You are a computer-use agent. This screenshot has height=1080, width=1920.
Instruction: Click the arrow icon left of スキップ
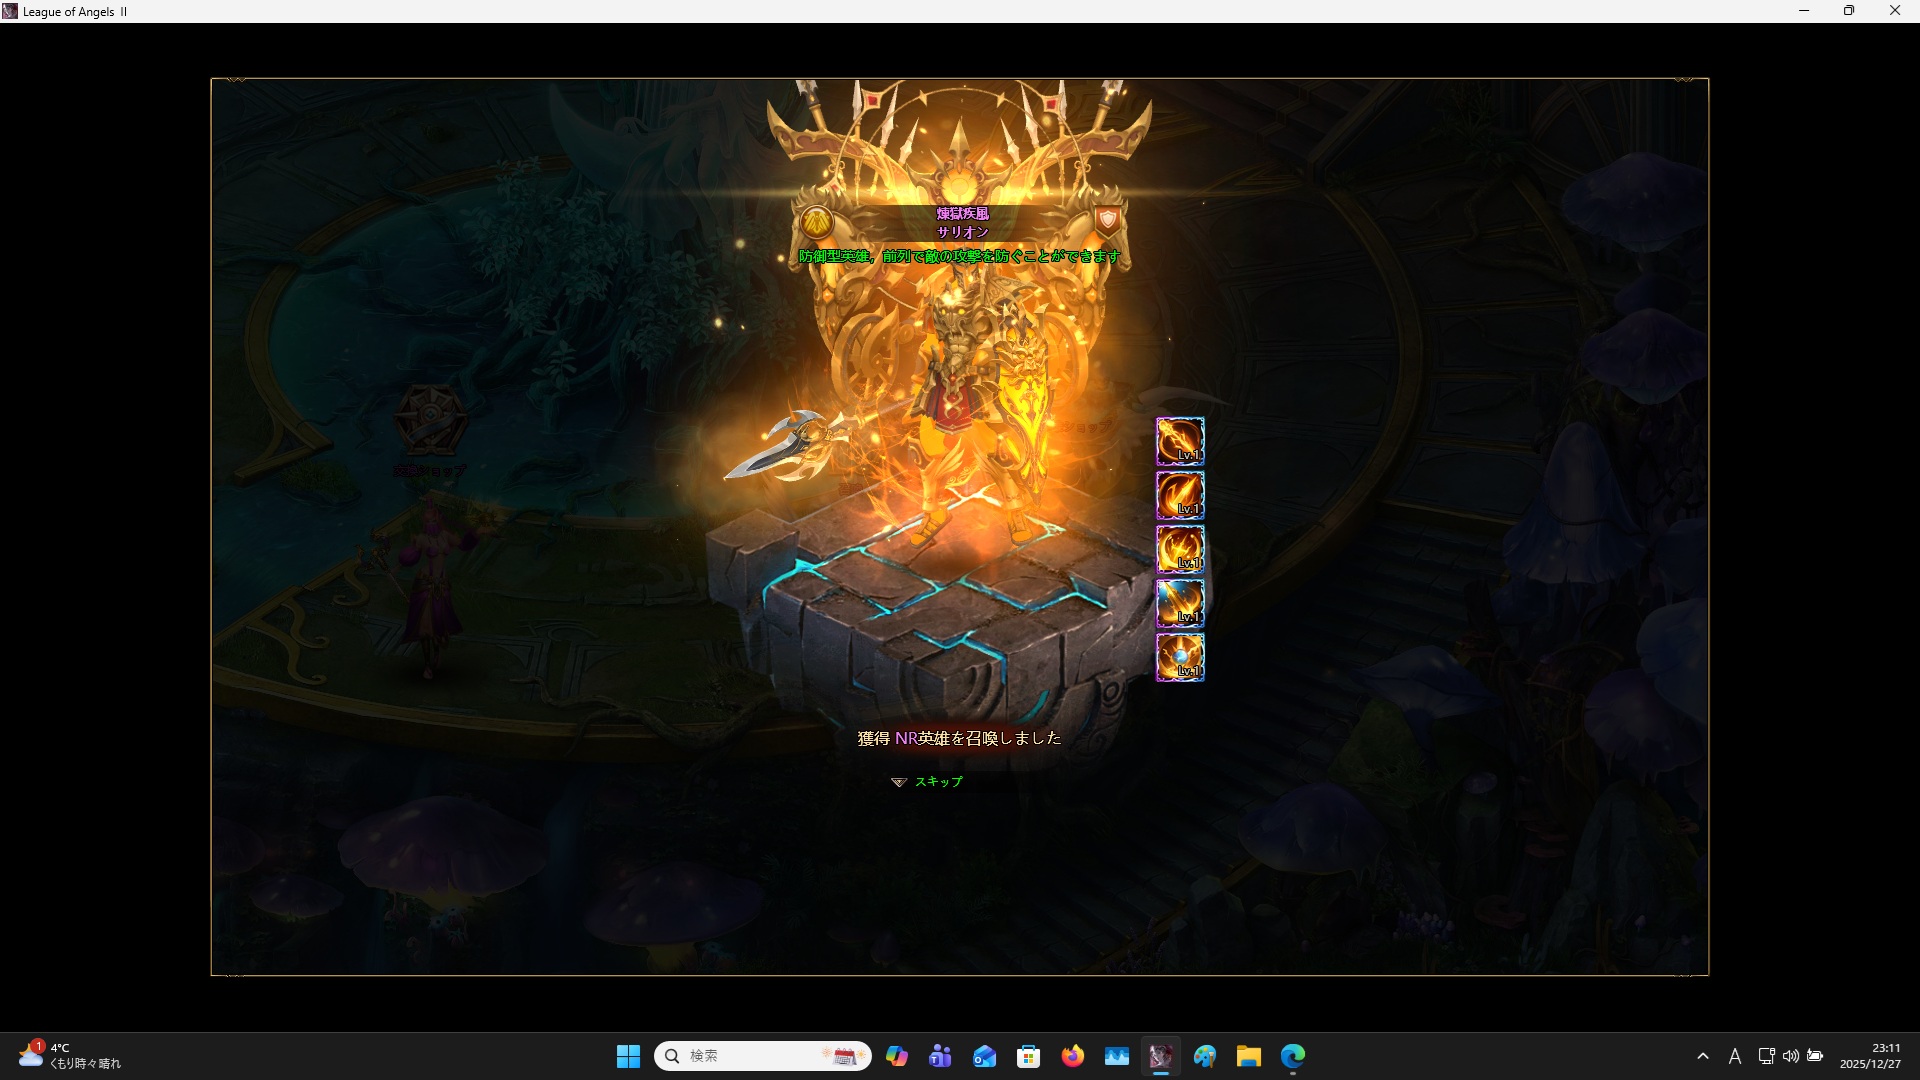pyautogui.click(x=898, y=782)
